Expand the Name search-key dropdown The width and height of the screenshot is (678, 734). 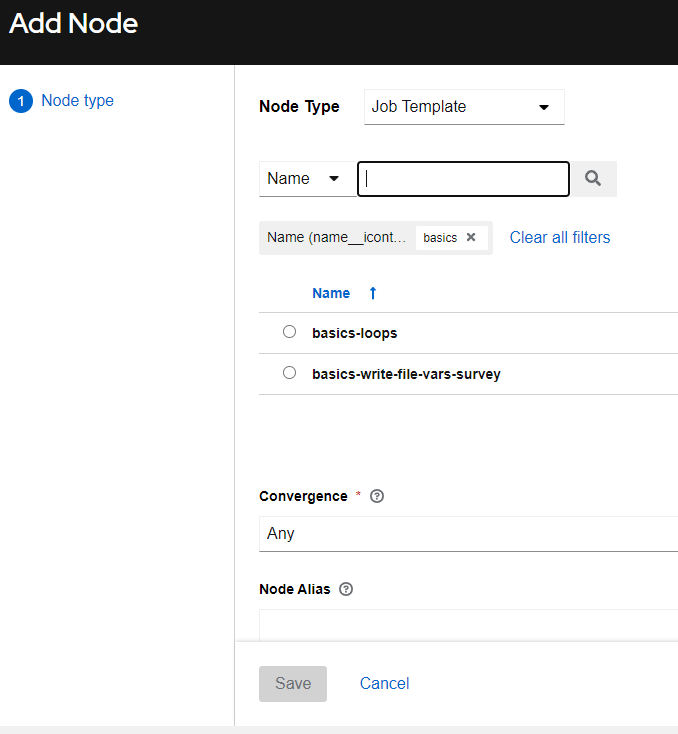306,179
